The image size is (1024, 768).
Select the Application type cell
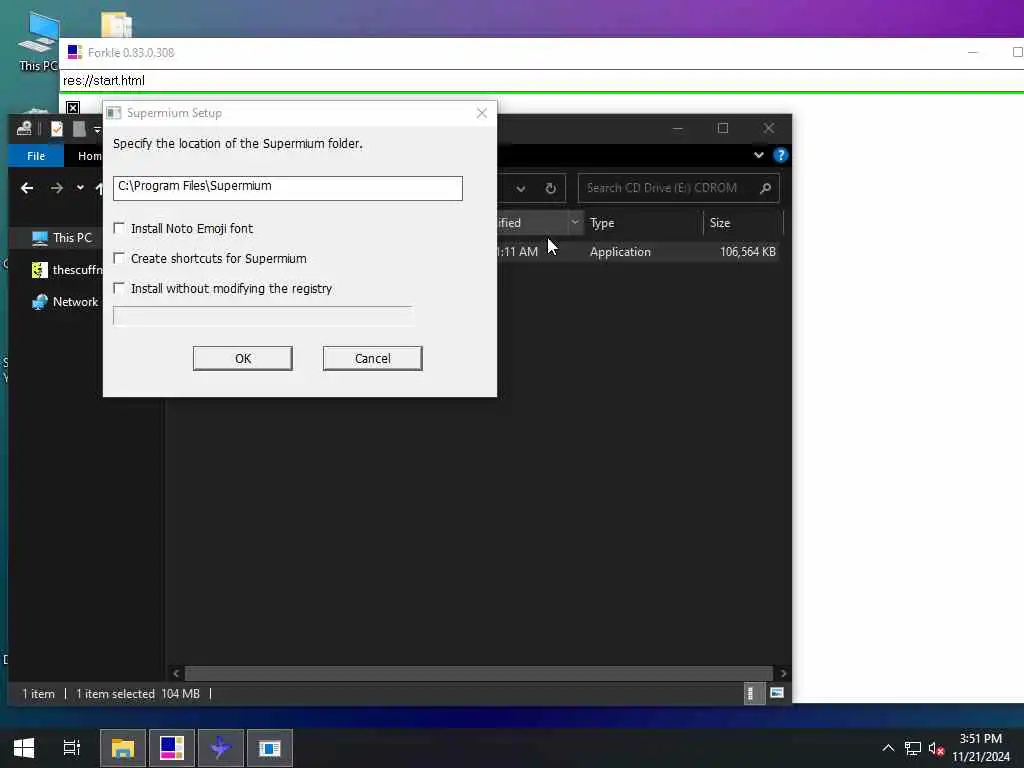click(x=620, y=251)
